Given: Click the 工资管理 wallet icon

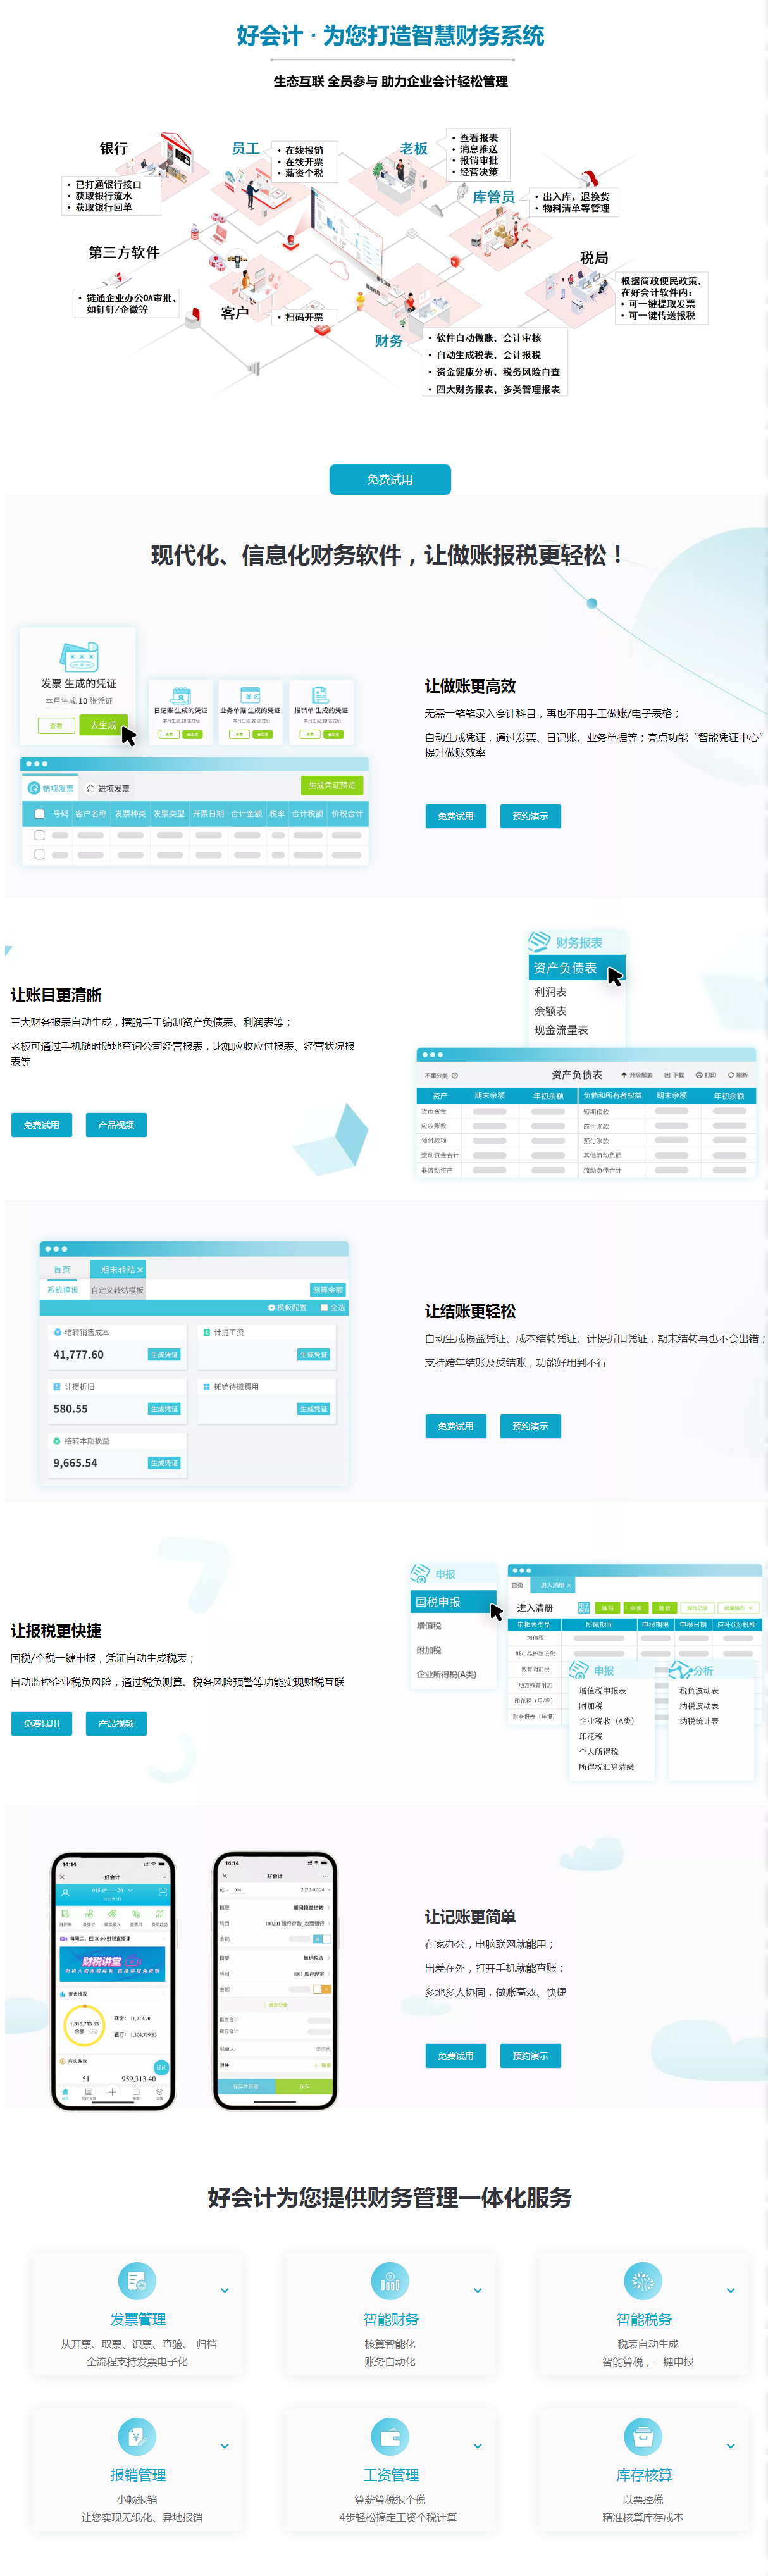Looking at the screenshot, I should click(x=390, y=2436).
